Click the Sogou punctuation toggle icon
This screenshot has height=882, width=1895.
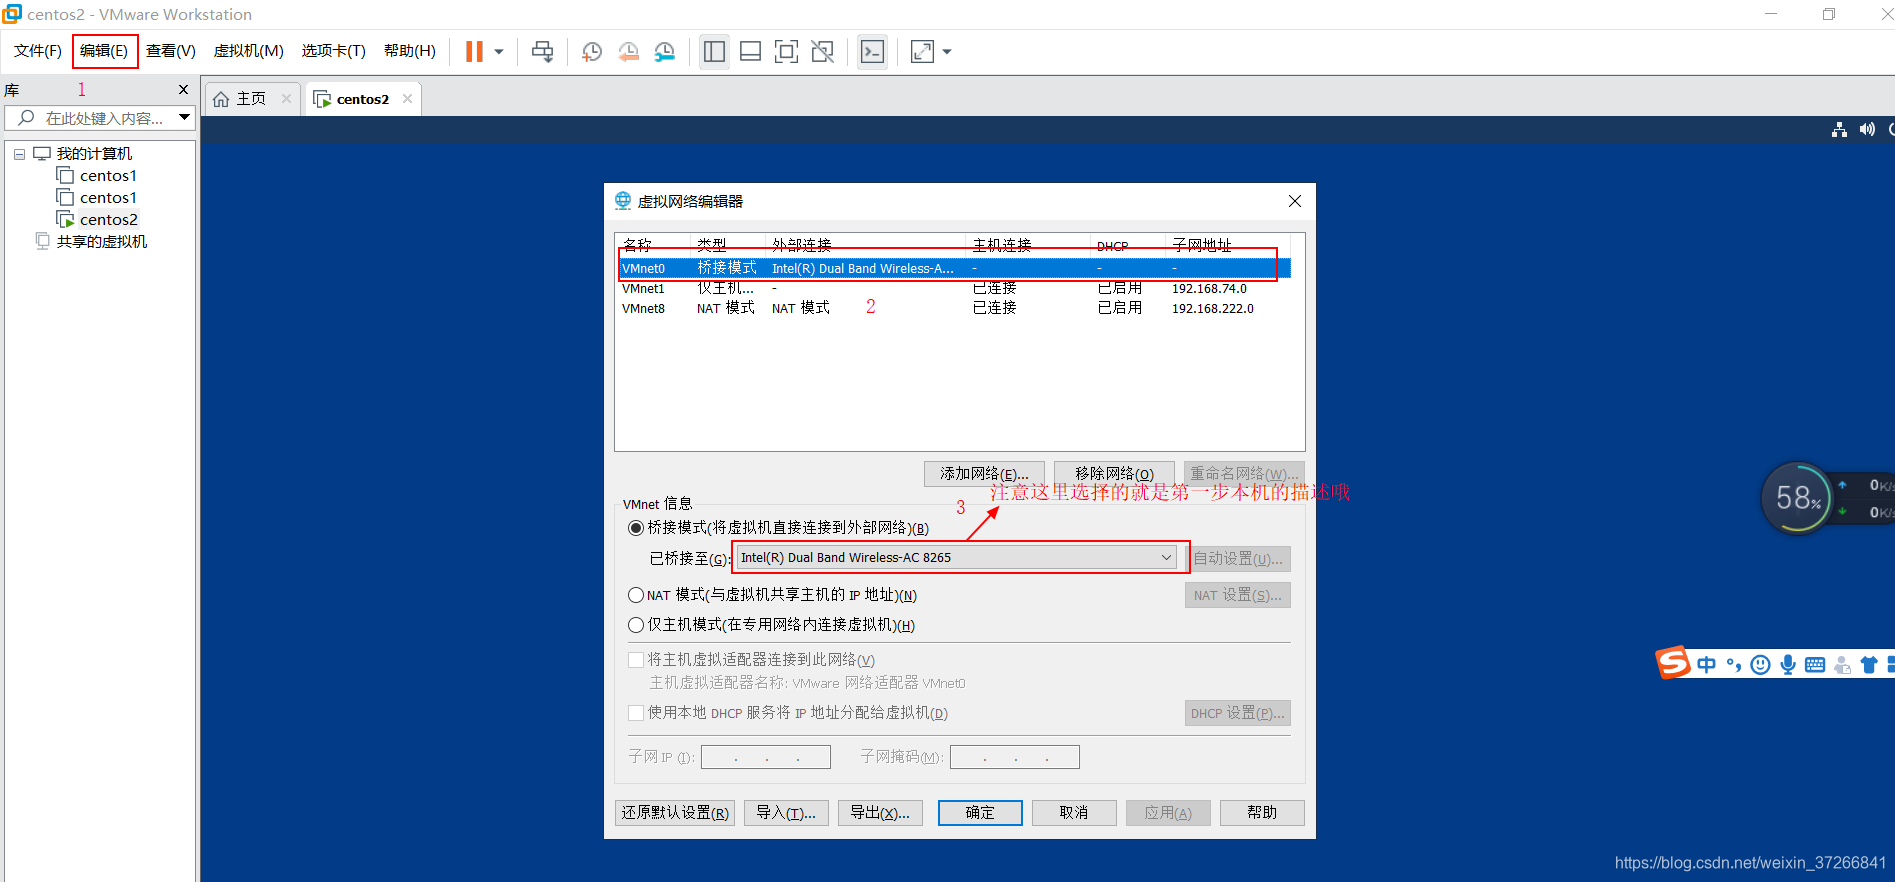[x=1733, y=665]
